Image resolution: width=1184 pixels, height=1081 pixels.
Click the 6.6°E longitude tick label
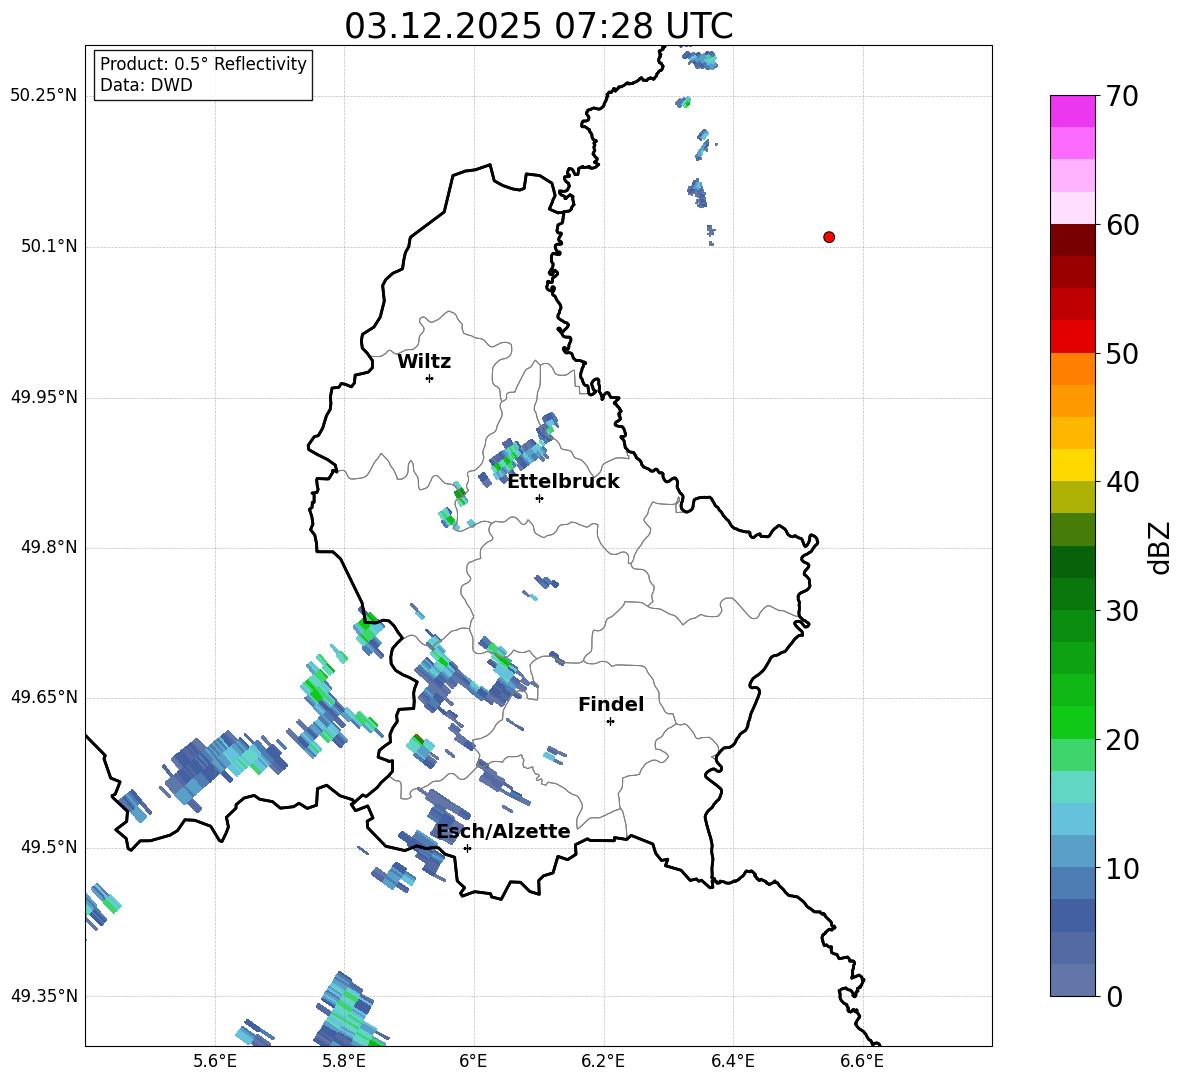pos(862,1061)
